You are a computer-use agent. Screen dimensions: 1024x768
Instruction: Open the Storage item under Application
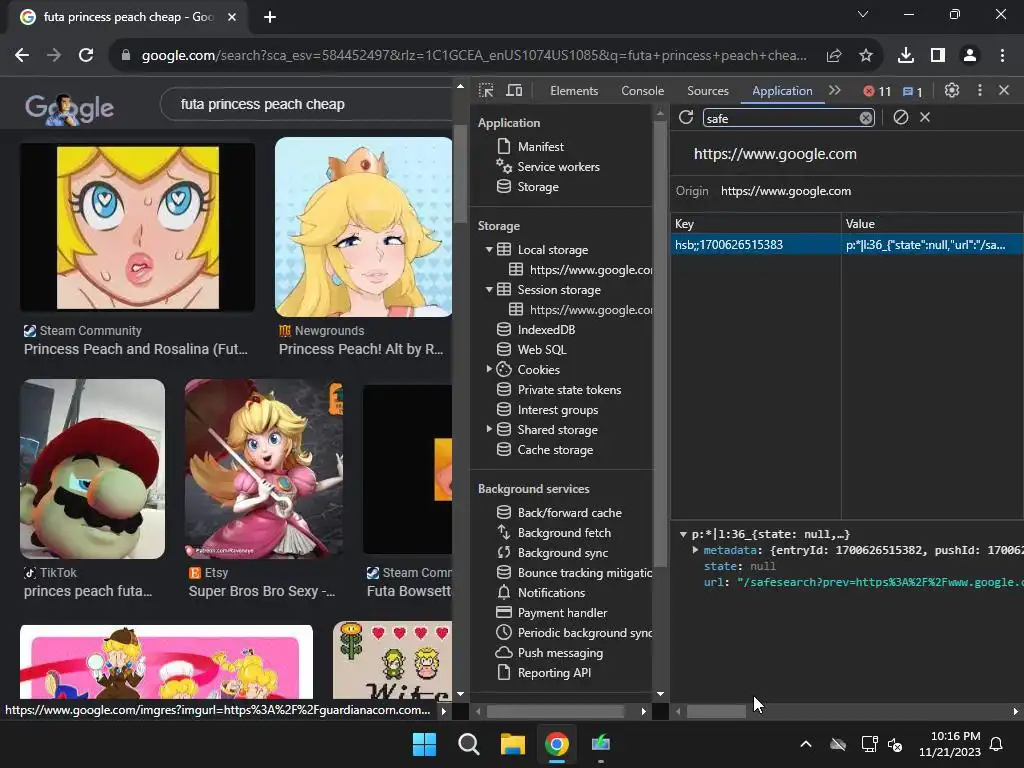point(537,187)
